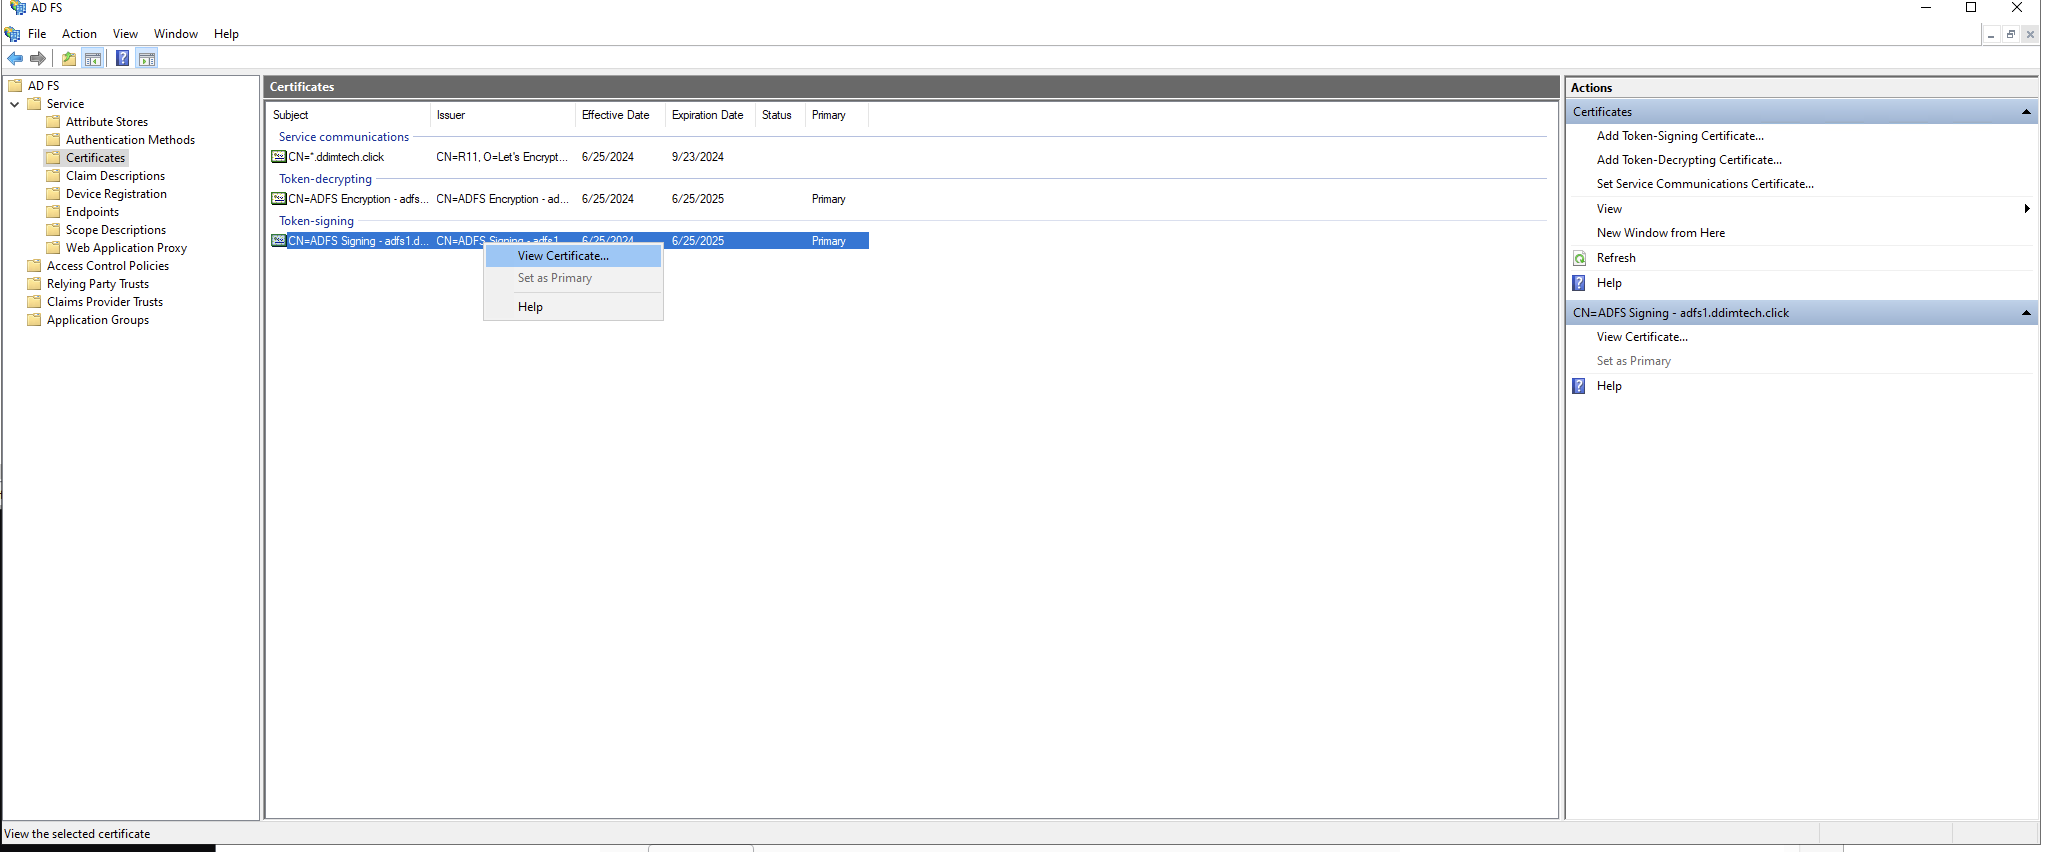Click Set Service Communications Certificate... action
Screen dimensions: 2045x852
(1705, 184)
